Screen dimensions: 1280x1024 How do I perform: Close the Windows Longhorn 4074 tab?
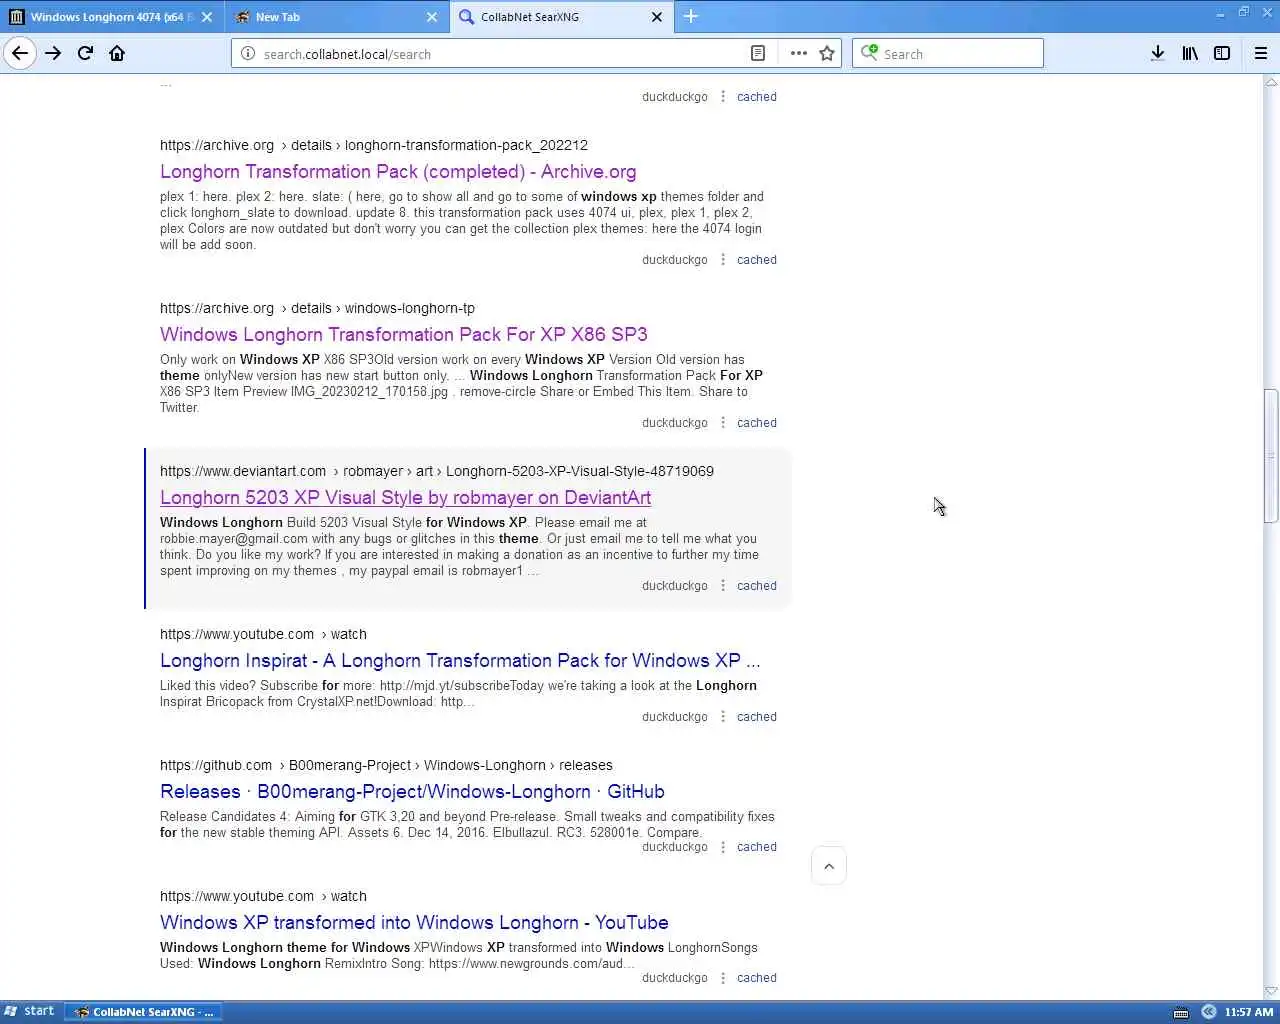[206, 17]
